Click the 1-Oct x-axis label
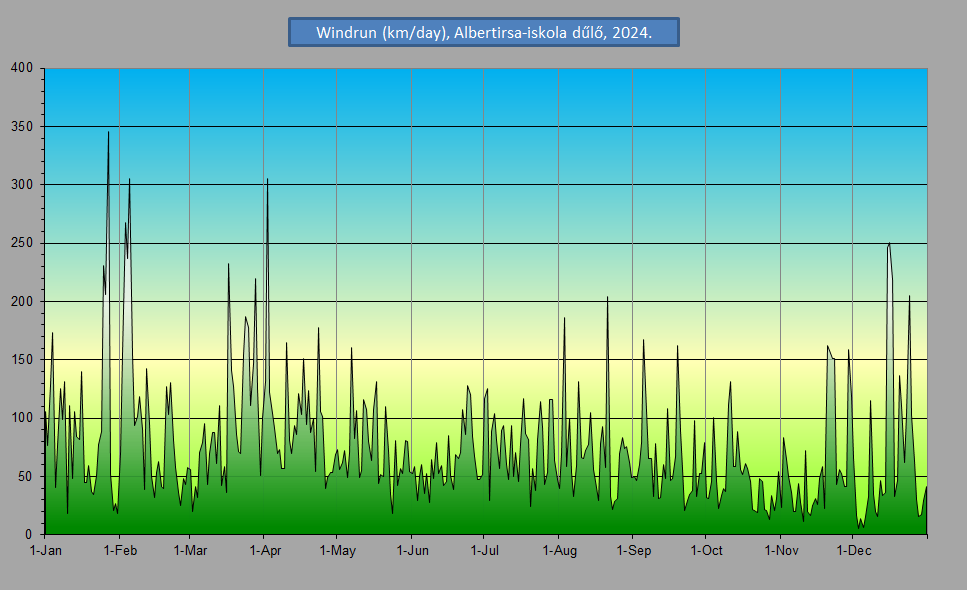 point(706,550)
